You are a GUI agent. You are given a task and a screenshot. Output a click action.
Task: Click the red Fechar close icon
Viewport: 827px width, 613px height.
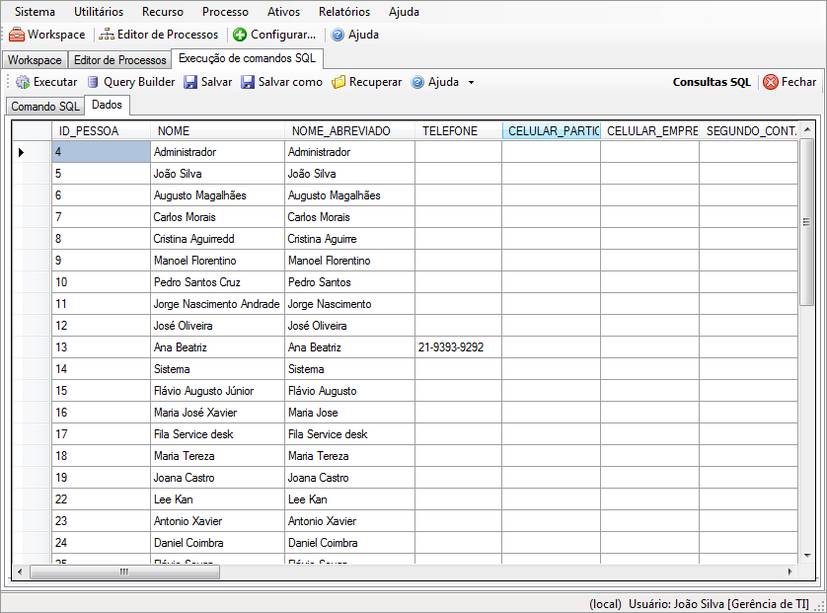coord(770,82)
